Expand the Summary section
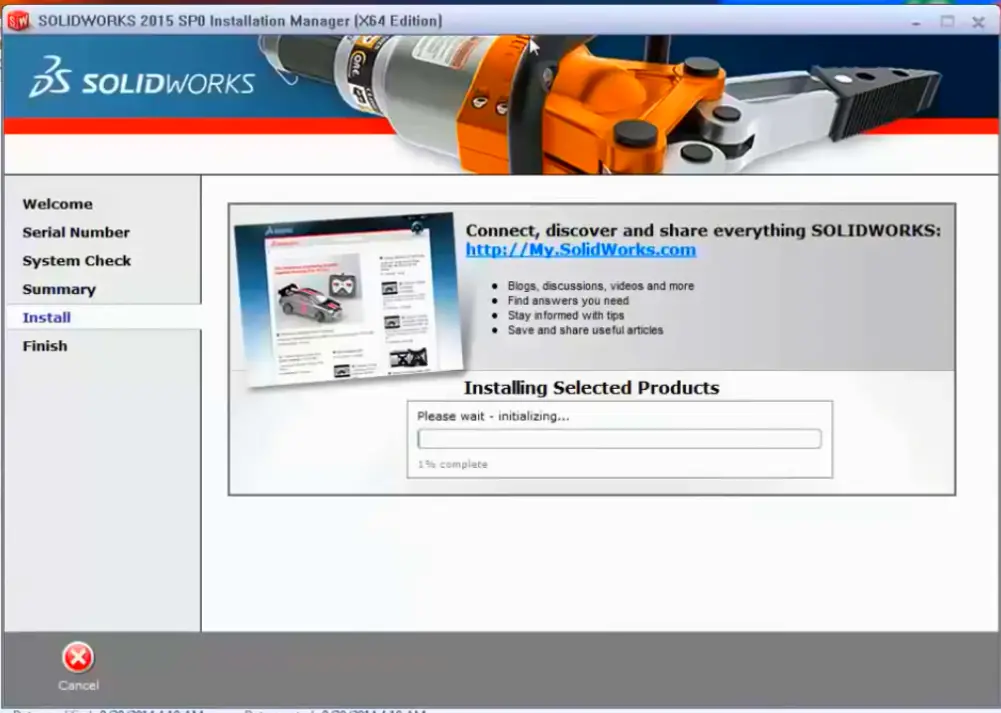This screenshot has height=713, width=1001. (x=59, y=289)
